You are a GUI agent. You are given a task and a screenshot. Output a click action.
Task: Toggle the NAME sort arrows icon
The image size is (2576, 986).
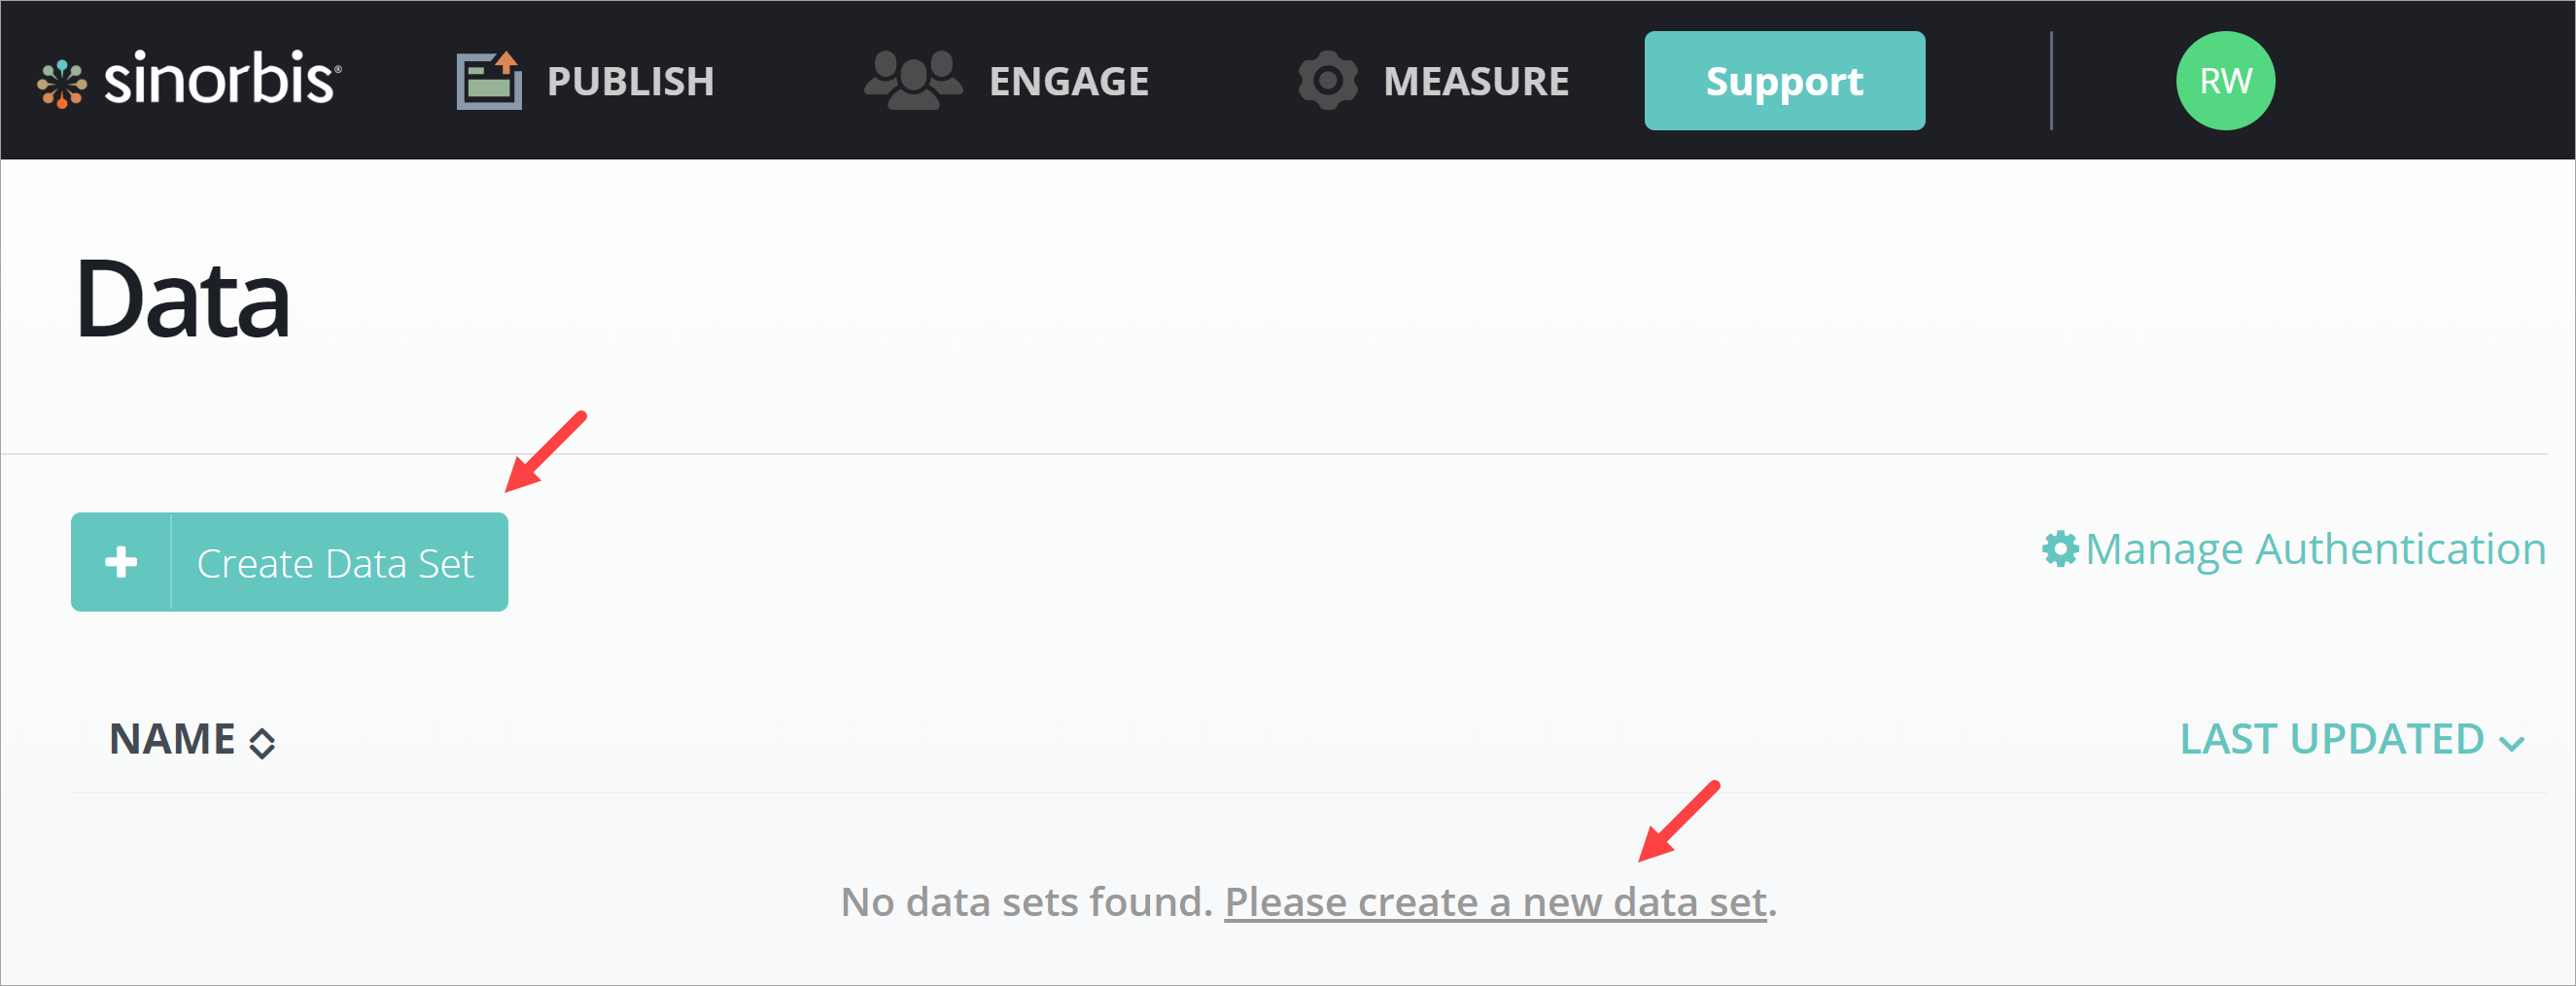pos(262,743)
